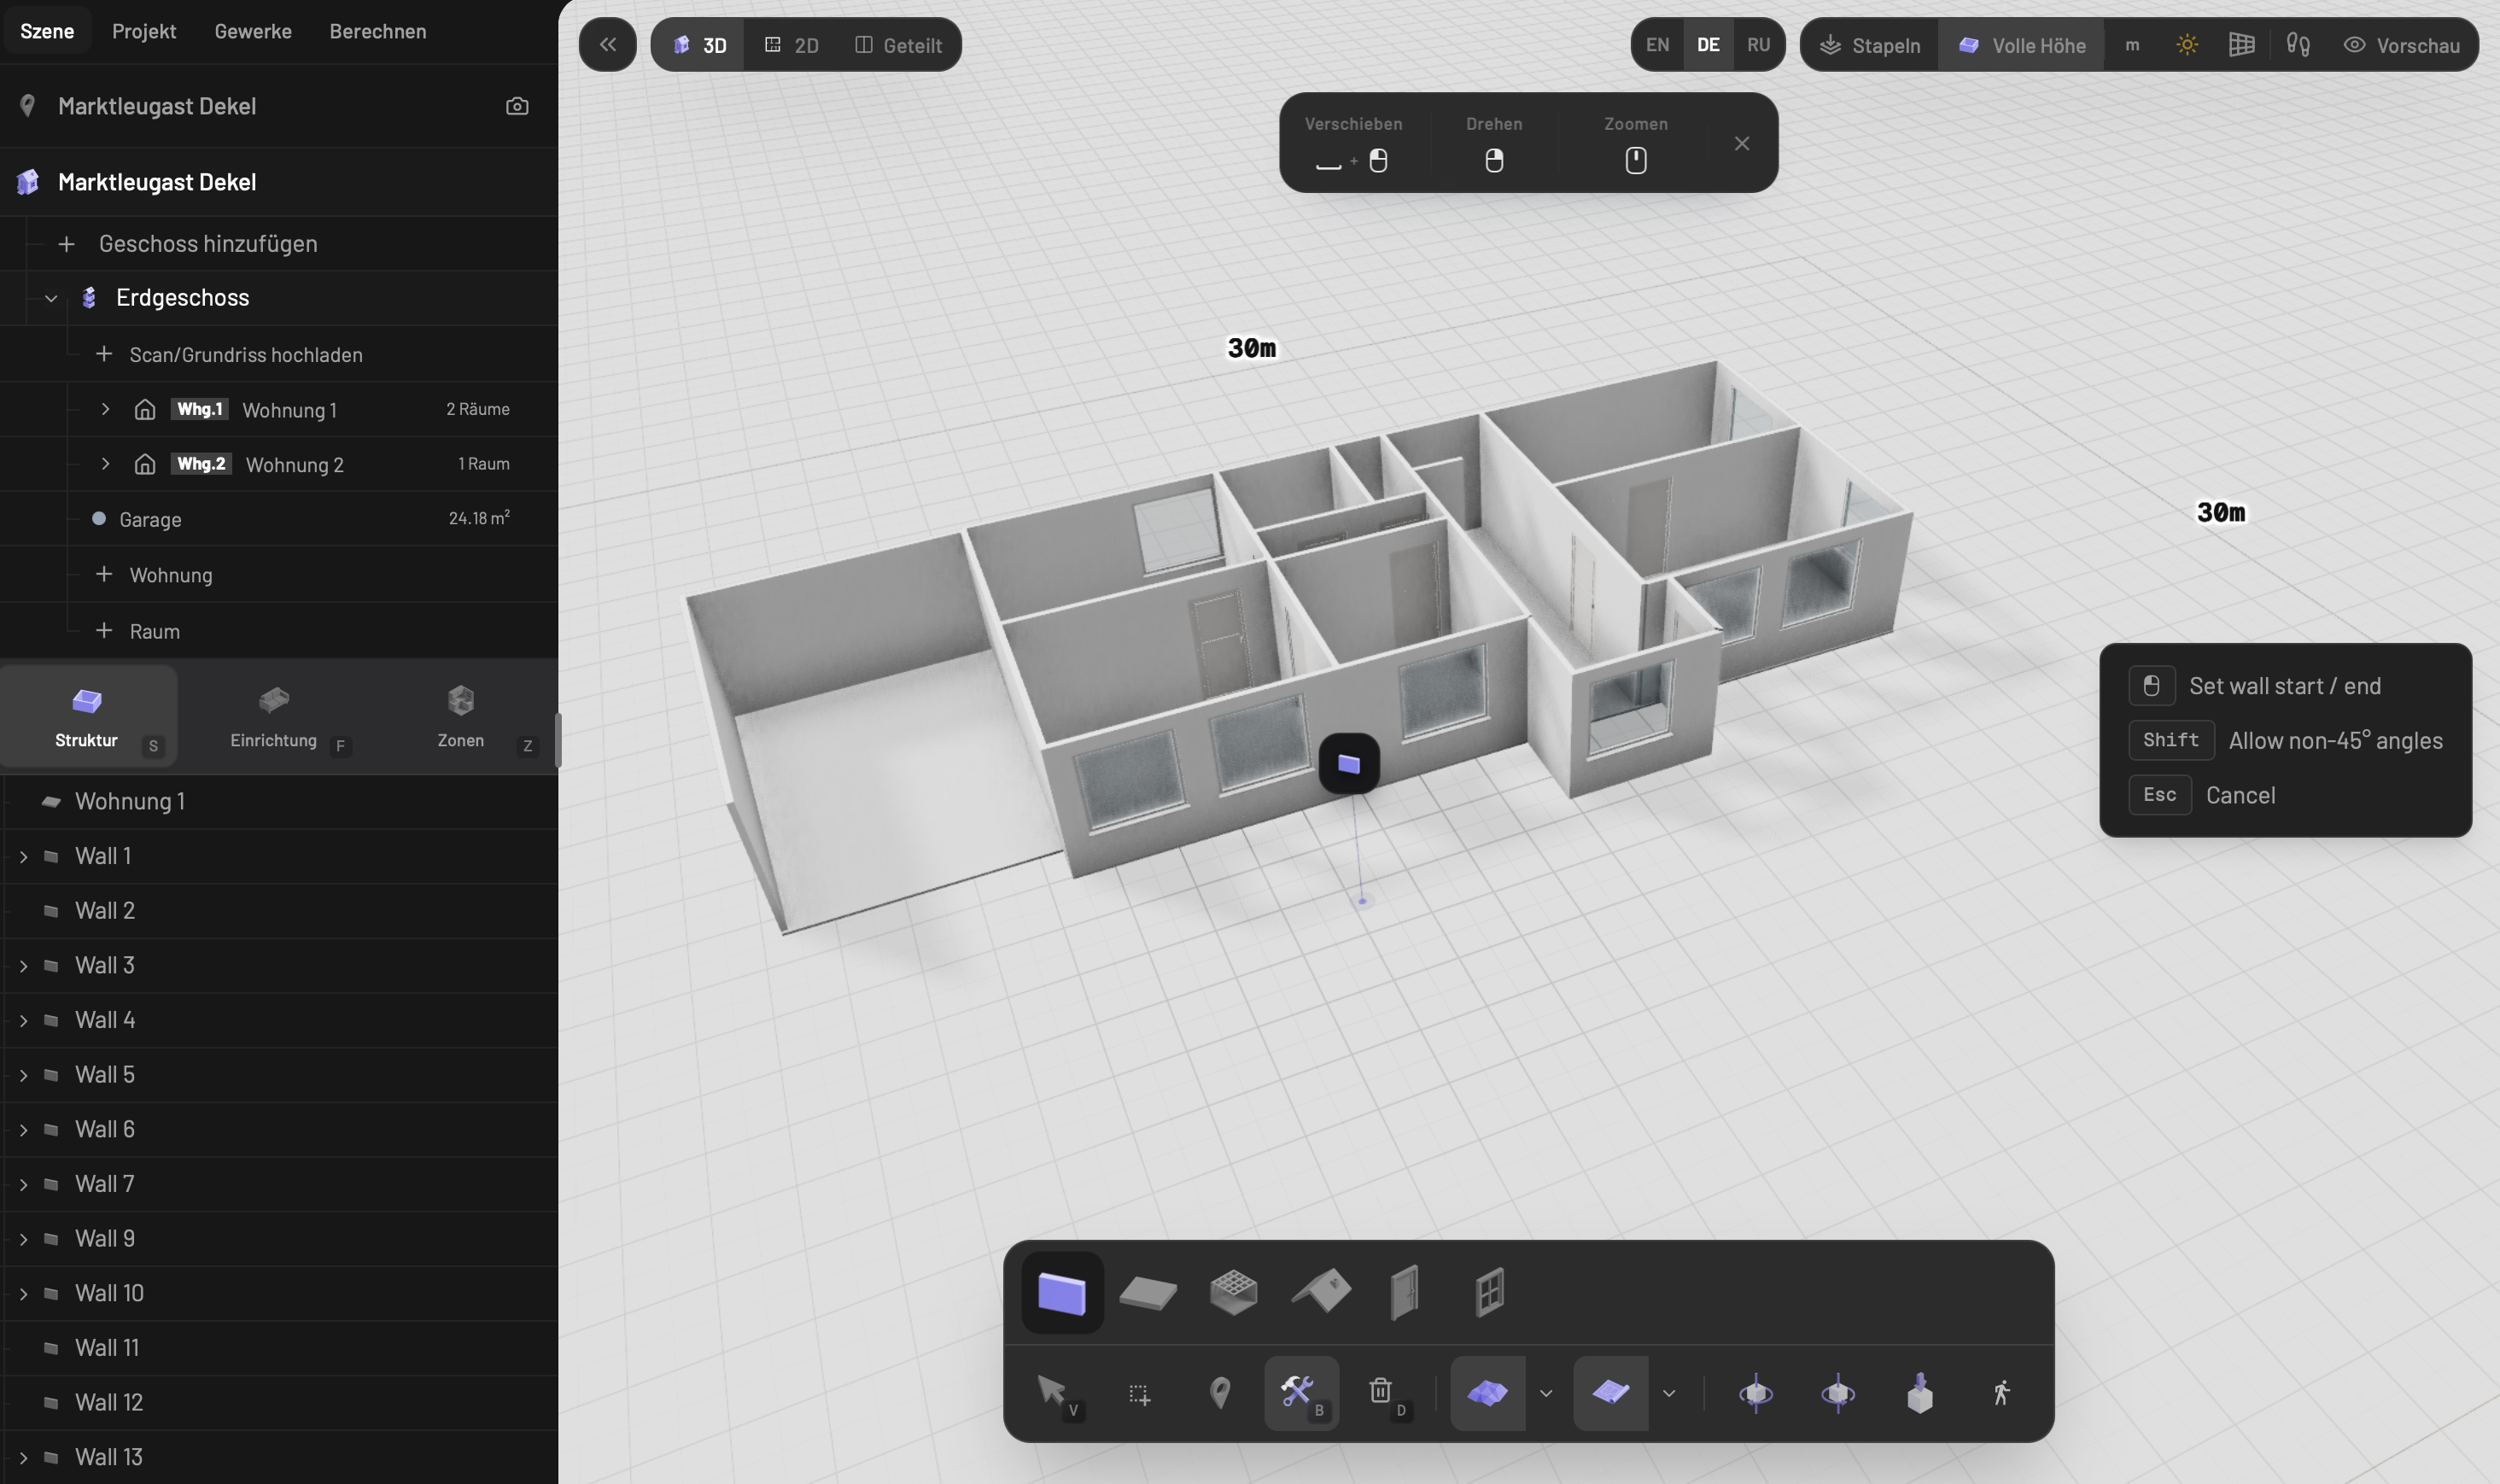
Task: Open the Gewerke tab
Action: point(253,31)
